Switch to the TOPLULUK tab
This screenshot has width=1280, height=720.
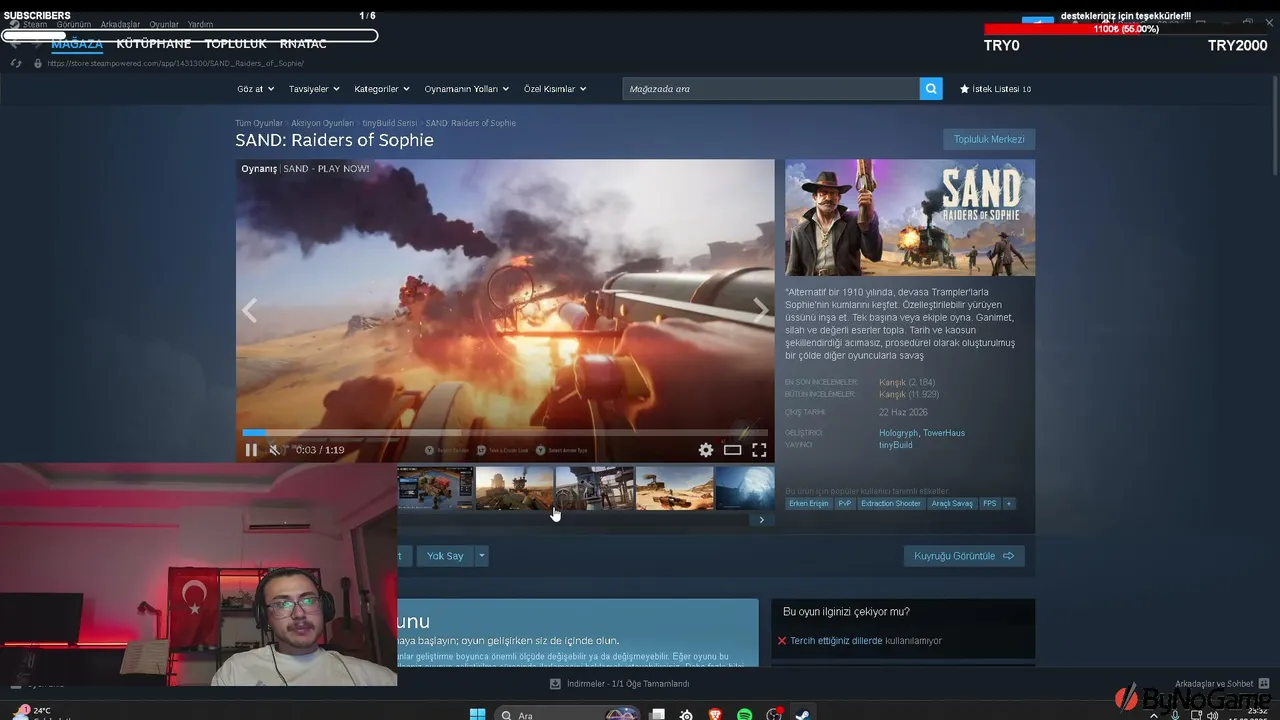[235, 44]
